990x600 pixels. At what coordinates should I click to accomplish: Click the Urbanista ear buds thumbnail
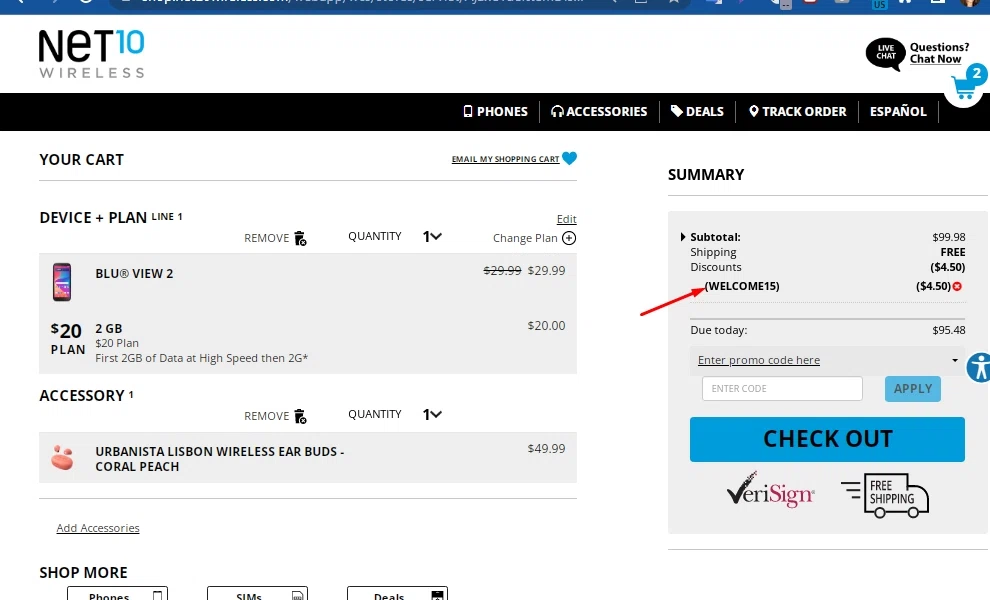62,457
